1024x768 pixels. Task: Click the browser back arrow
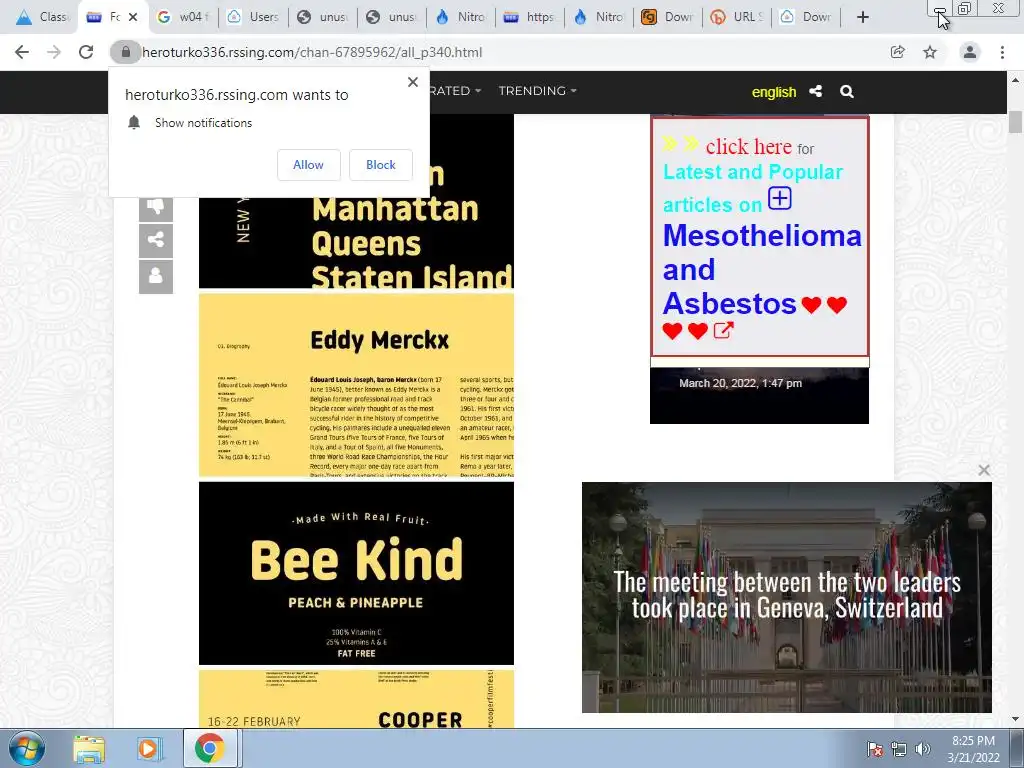[x=22, y=52]
